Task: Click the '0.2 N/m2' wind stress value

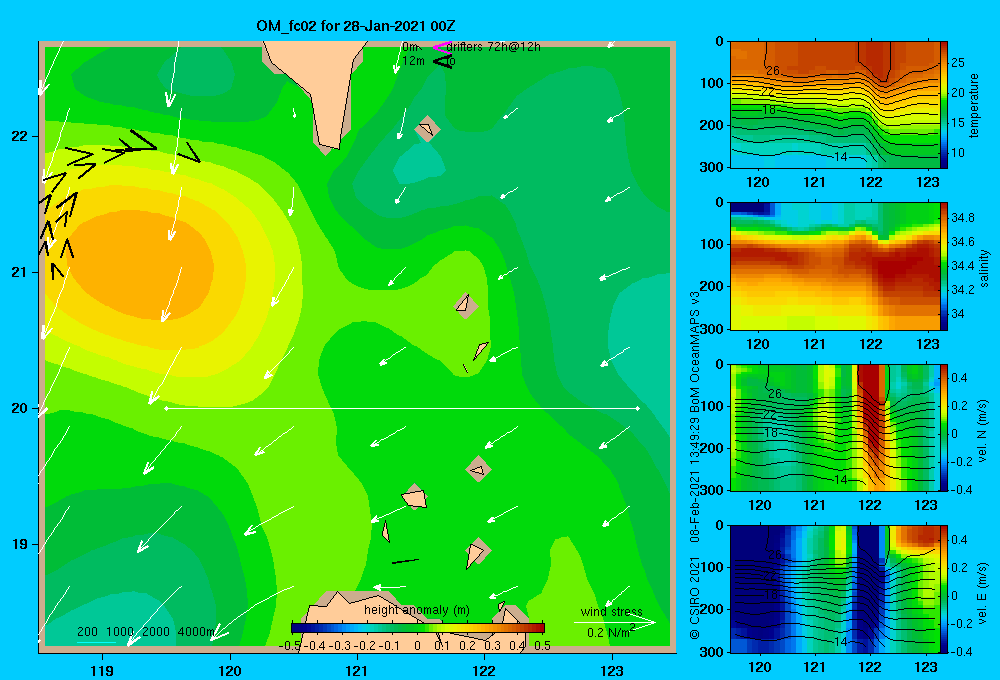Action: (x=611, y=632)
